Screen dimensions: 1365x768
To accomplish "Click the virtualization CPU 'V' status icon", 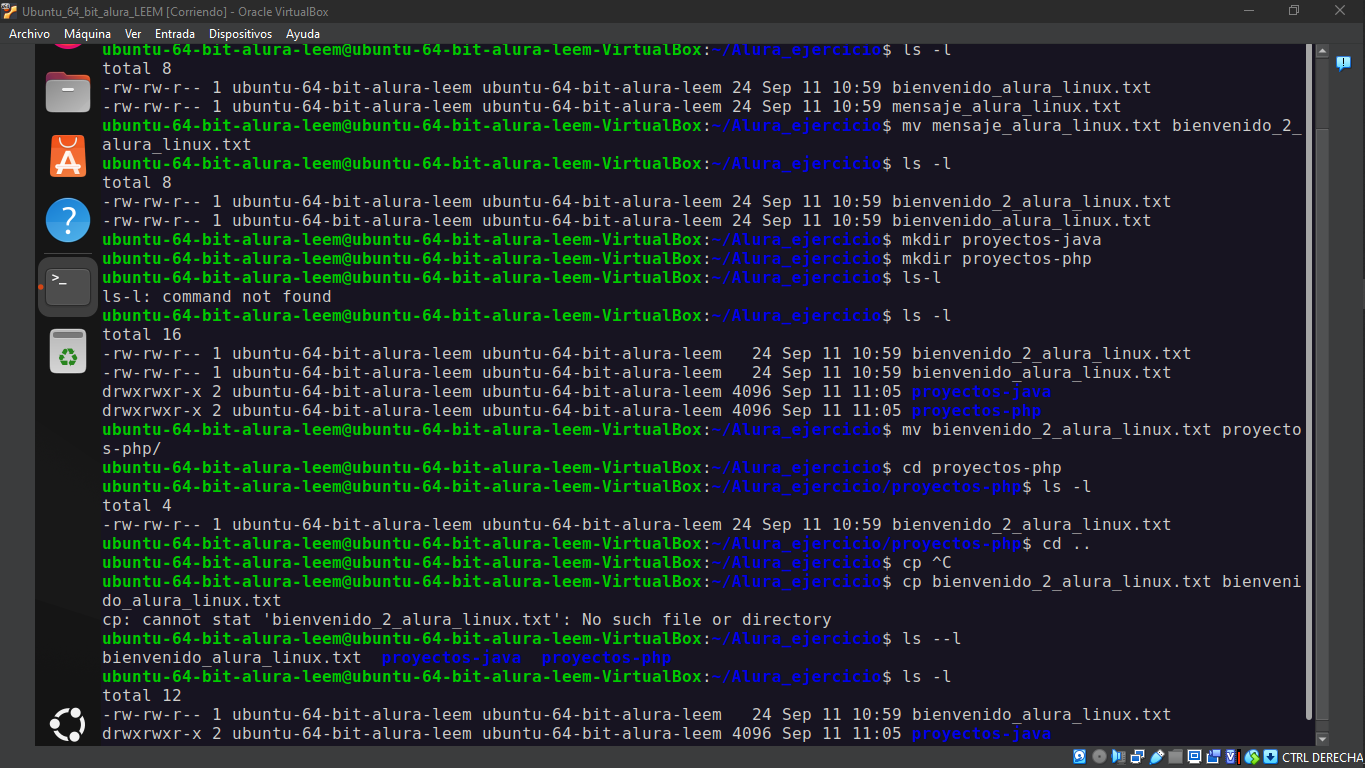I will pyautogui.click(x=1233, y=757).
